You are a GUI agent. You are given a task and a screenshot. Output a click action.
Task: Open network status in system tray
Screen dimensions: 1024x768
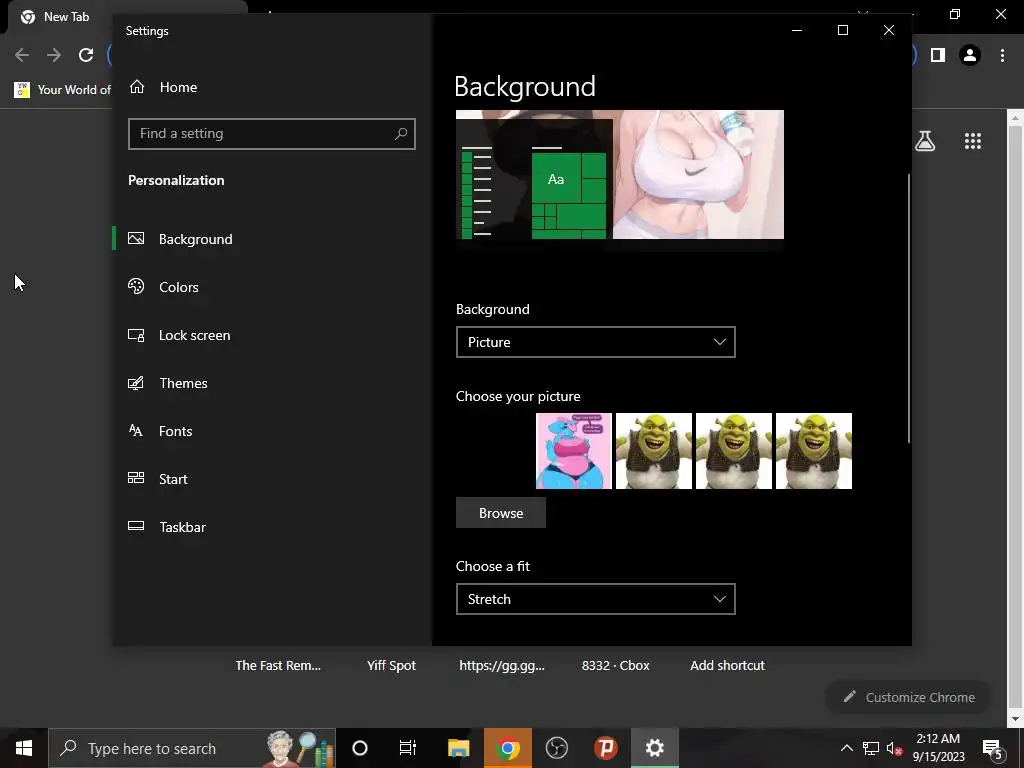(x=871, y=748)
